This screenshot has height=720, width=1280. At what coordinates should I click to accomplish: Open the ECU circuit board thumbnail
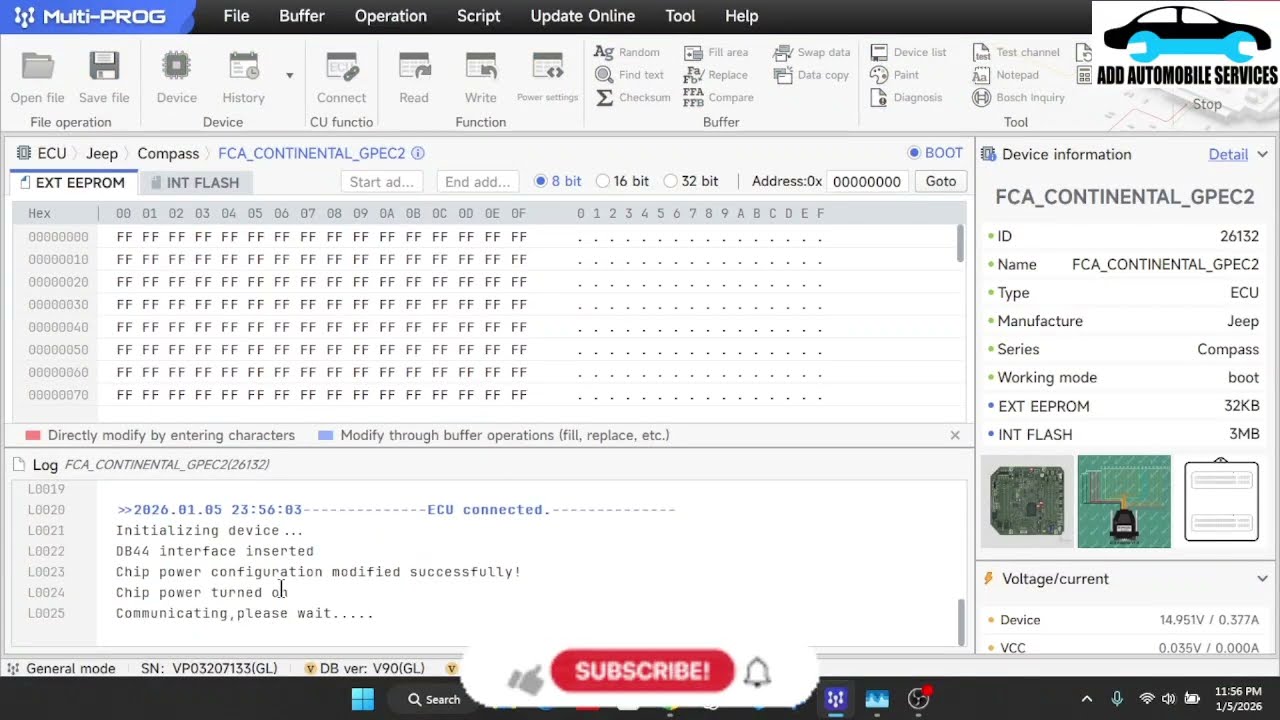point(1027,502)
